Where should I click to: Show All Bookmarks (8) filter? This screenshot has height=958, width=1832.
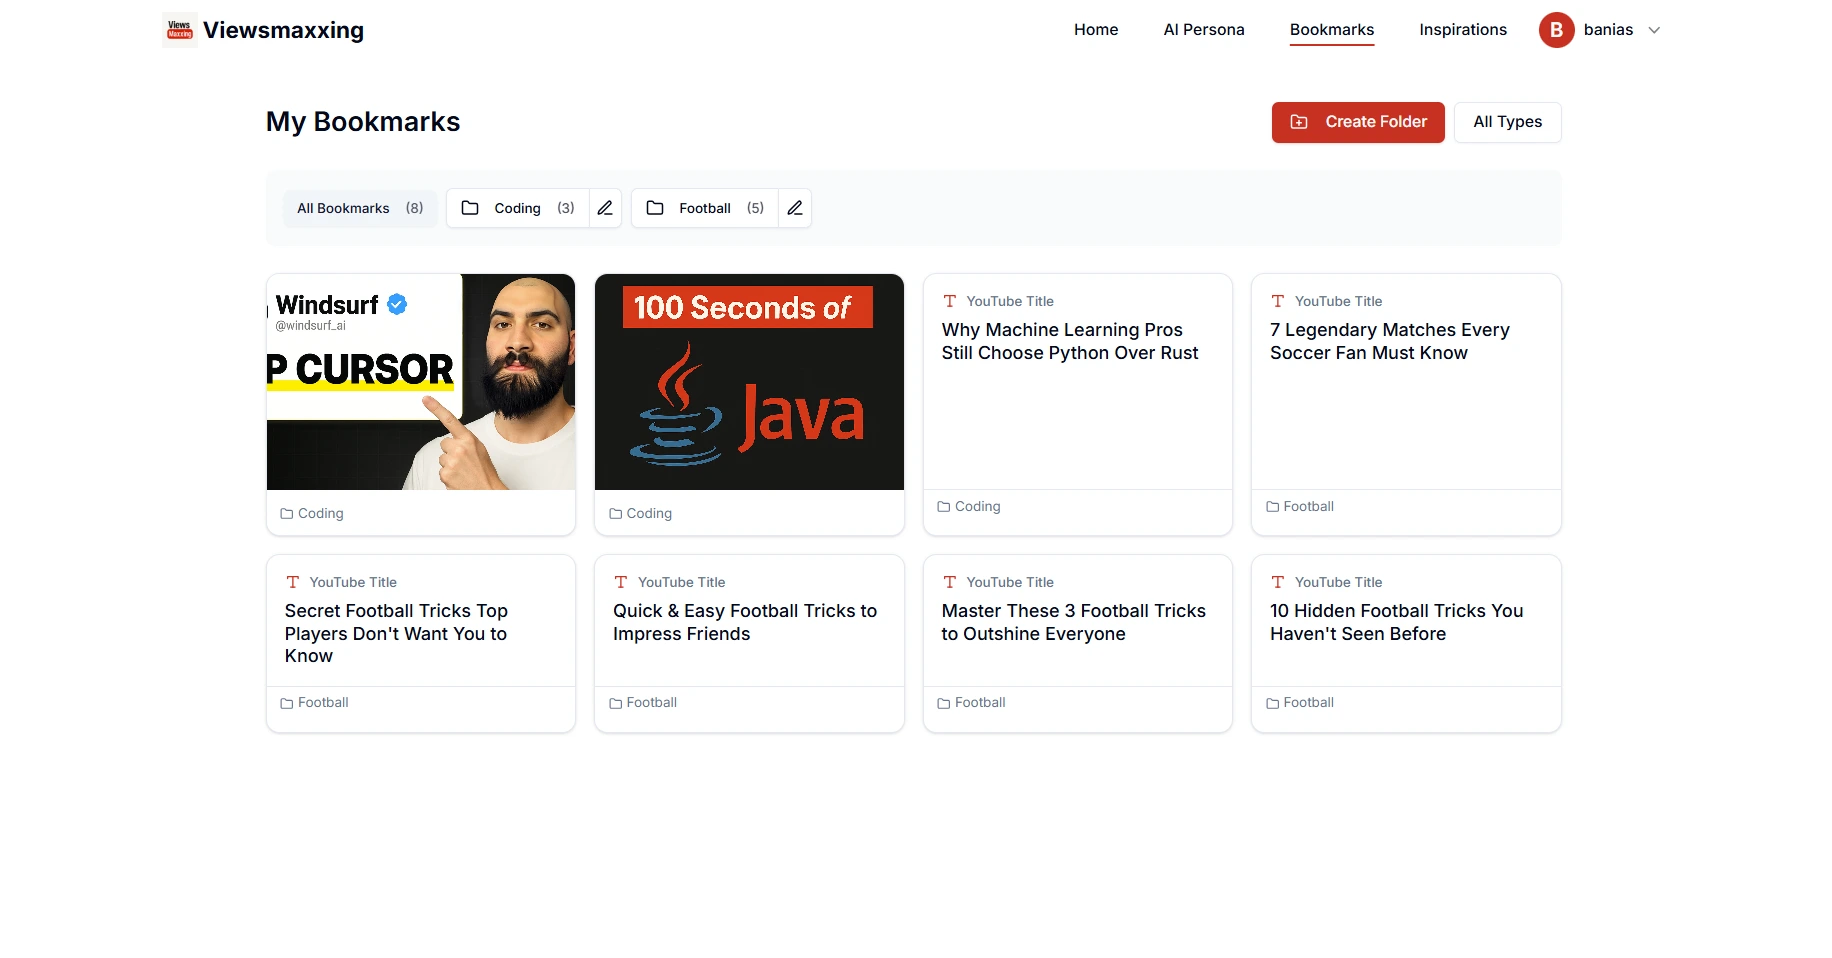[x=360, y=208]
